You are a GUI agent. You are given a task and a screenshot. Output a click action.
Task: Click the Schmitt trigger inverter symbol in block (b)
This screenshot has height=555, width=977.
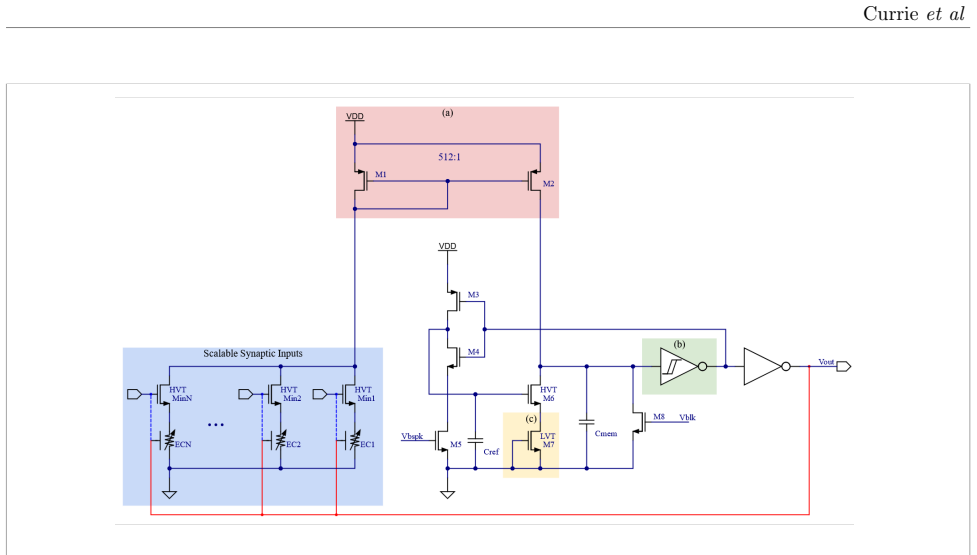pos(684,366)
